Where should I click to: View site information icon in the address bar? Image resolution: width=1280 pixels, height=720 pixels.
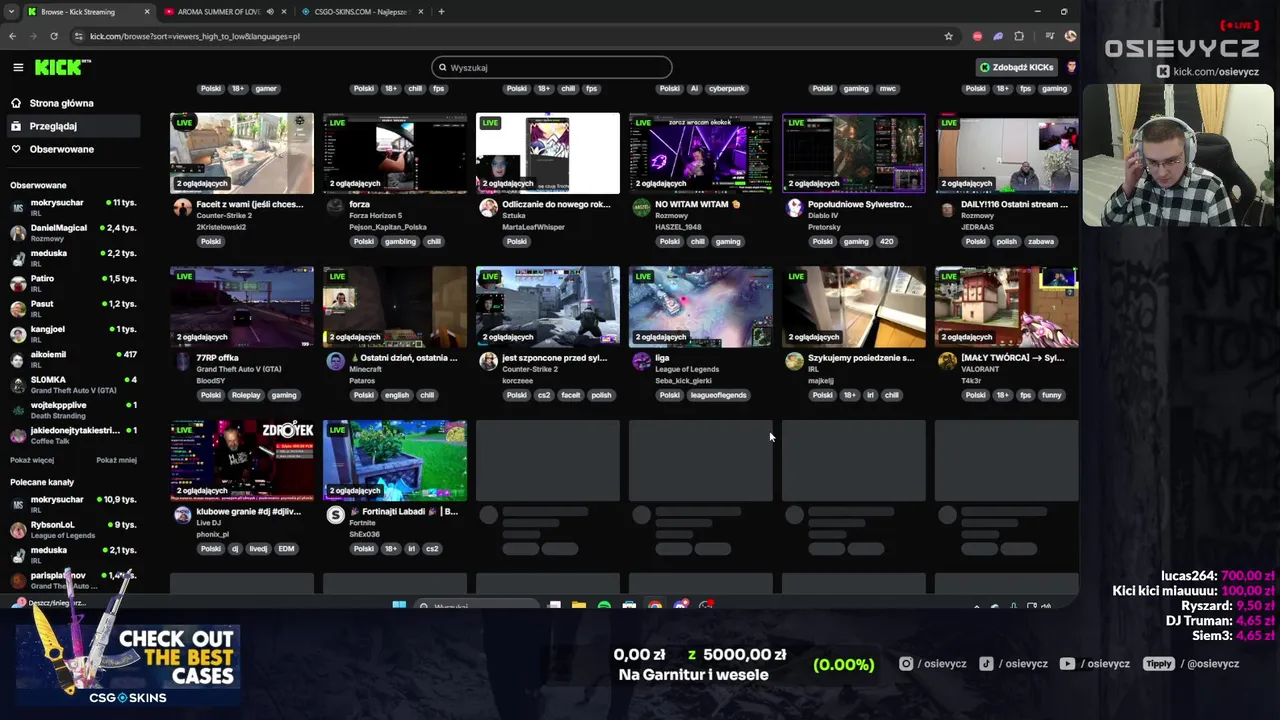click(x=77, y=36)
